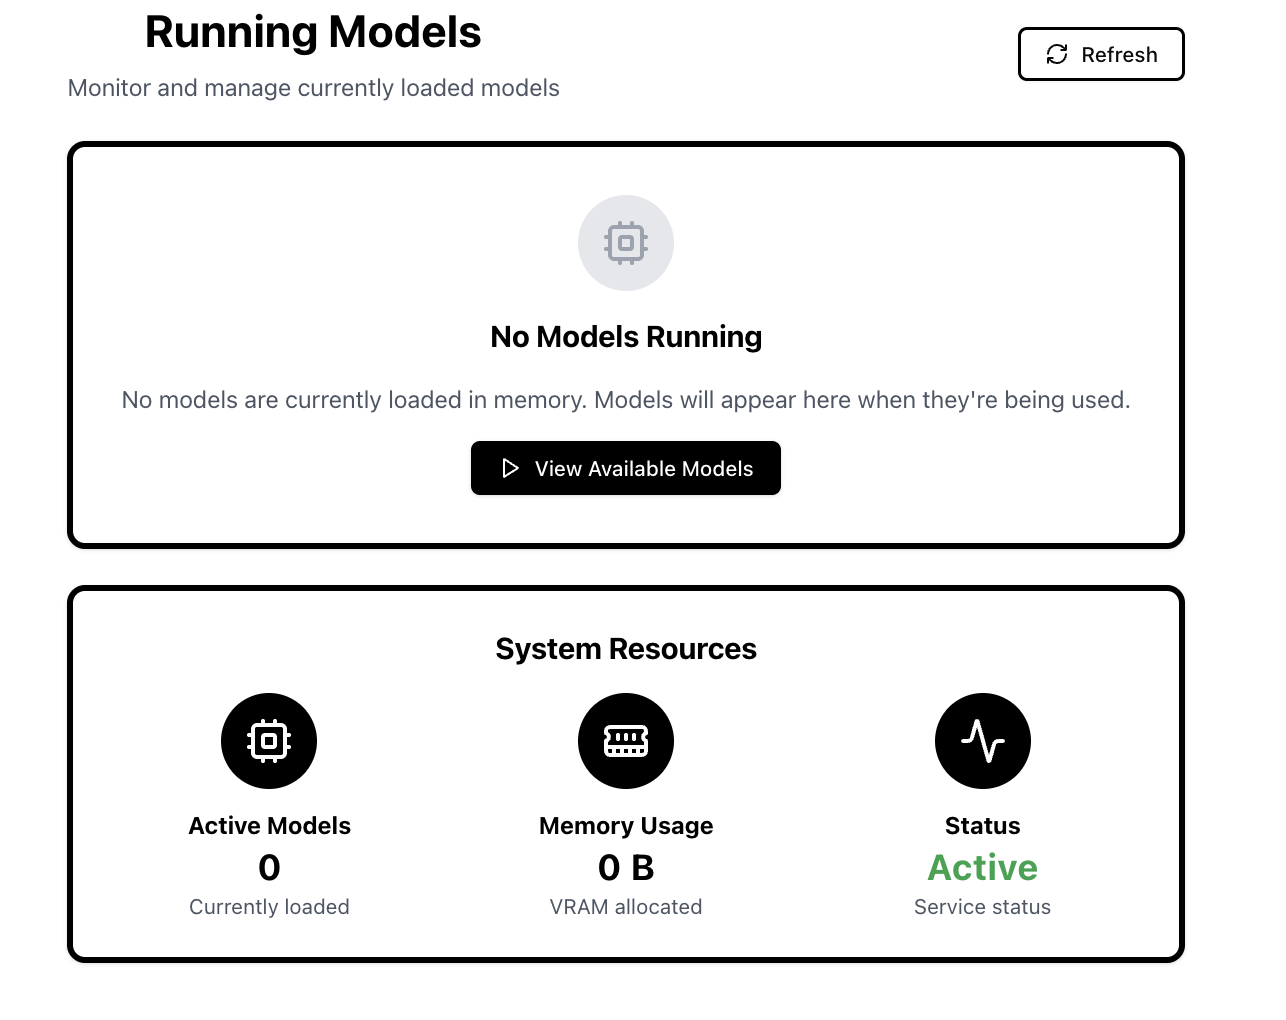The height and width of the screenshot is (1020, 1286).
Task: Select the System Resources heading
Action: pos(626,649)
